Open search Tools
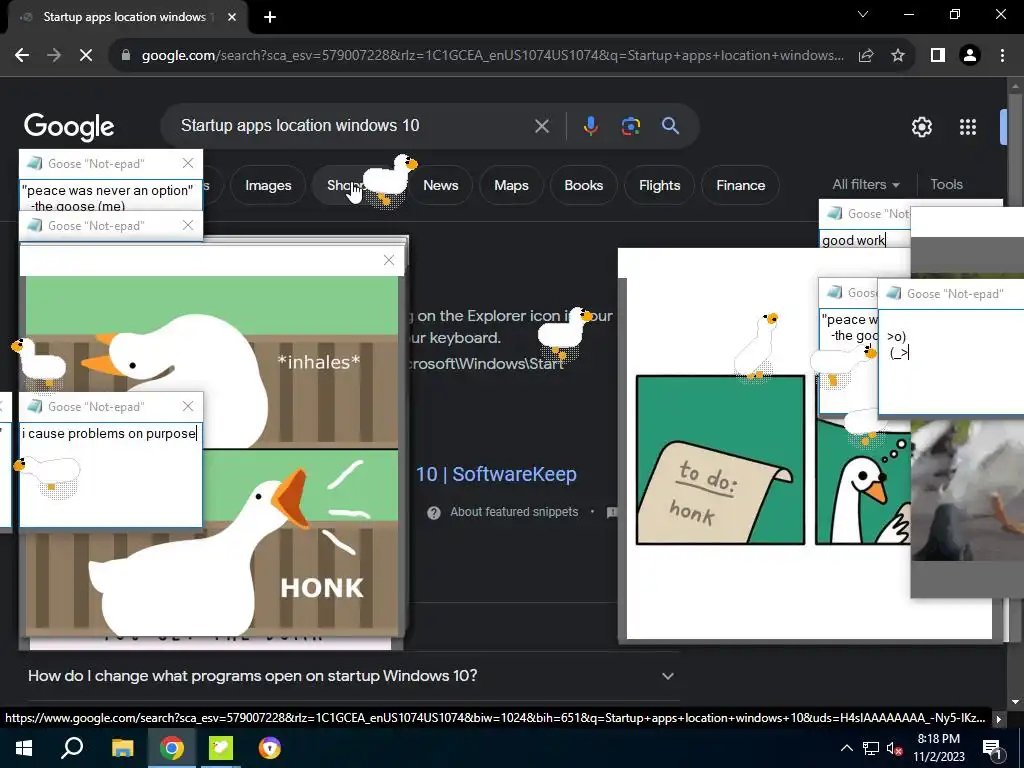 [946, 185]
